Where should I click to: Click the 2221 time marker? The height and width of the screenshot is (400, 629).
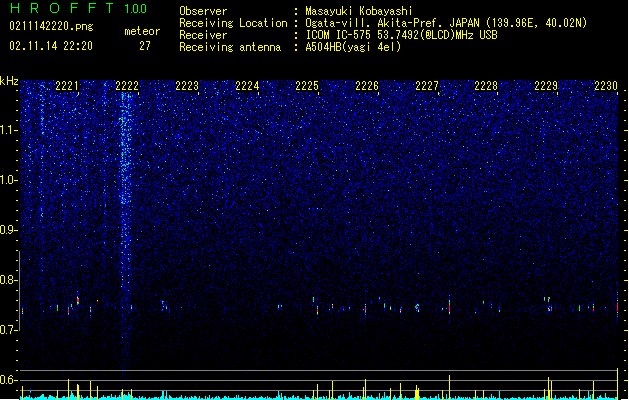click(67, 86)
